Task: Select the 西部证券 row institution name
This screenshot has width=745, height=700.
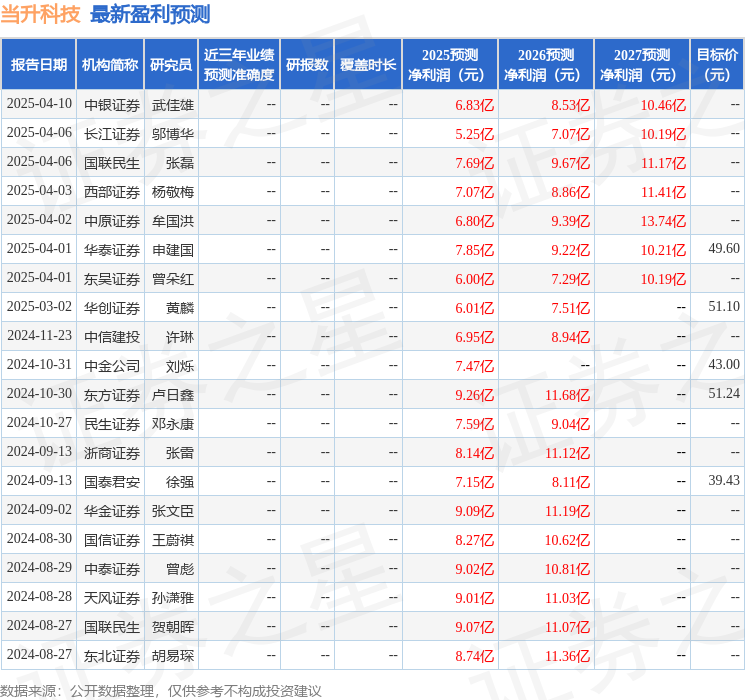Action: (x=111, y=192)
